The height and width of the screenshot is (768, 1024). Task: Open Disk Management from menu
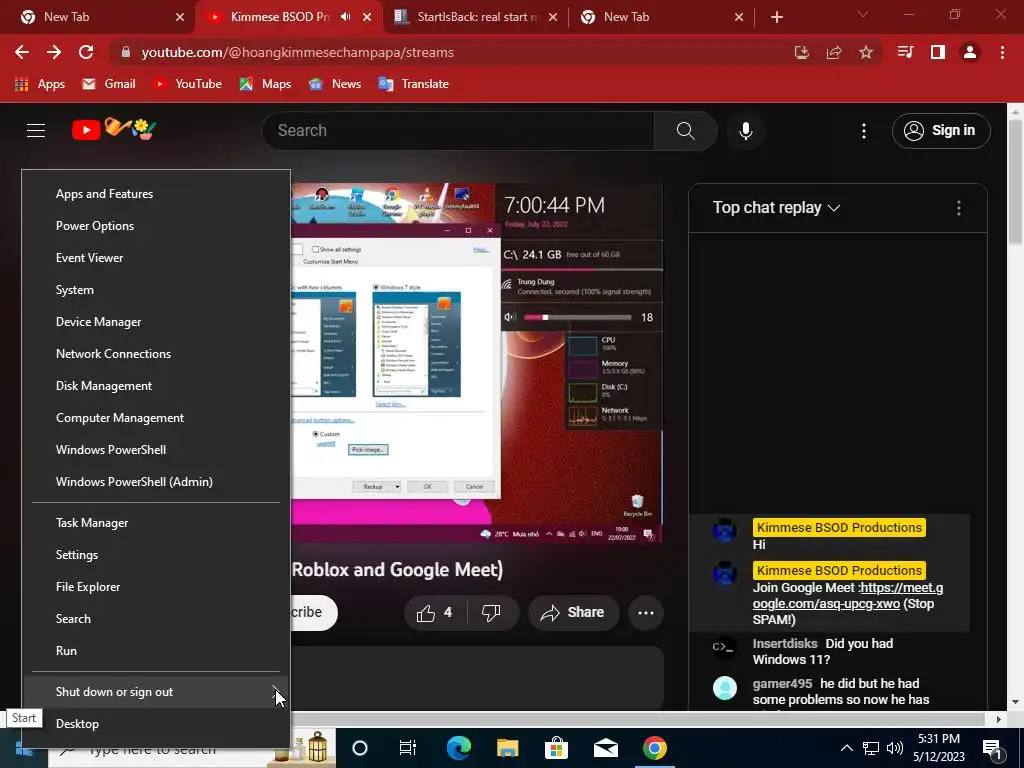point(157,386)
